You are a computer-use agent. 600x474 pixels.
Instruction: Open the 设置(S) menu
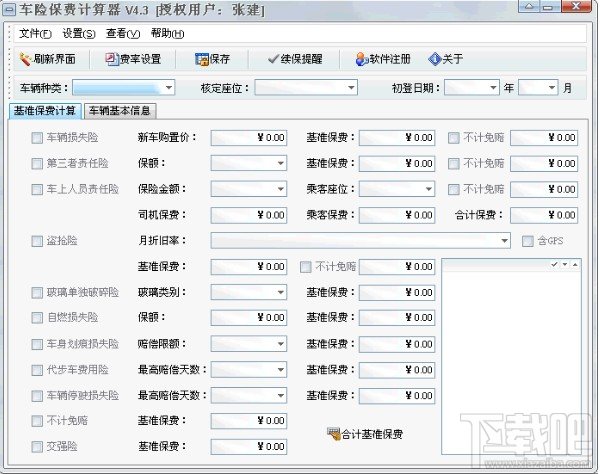click(79, 34)
